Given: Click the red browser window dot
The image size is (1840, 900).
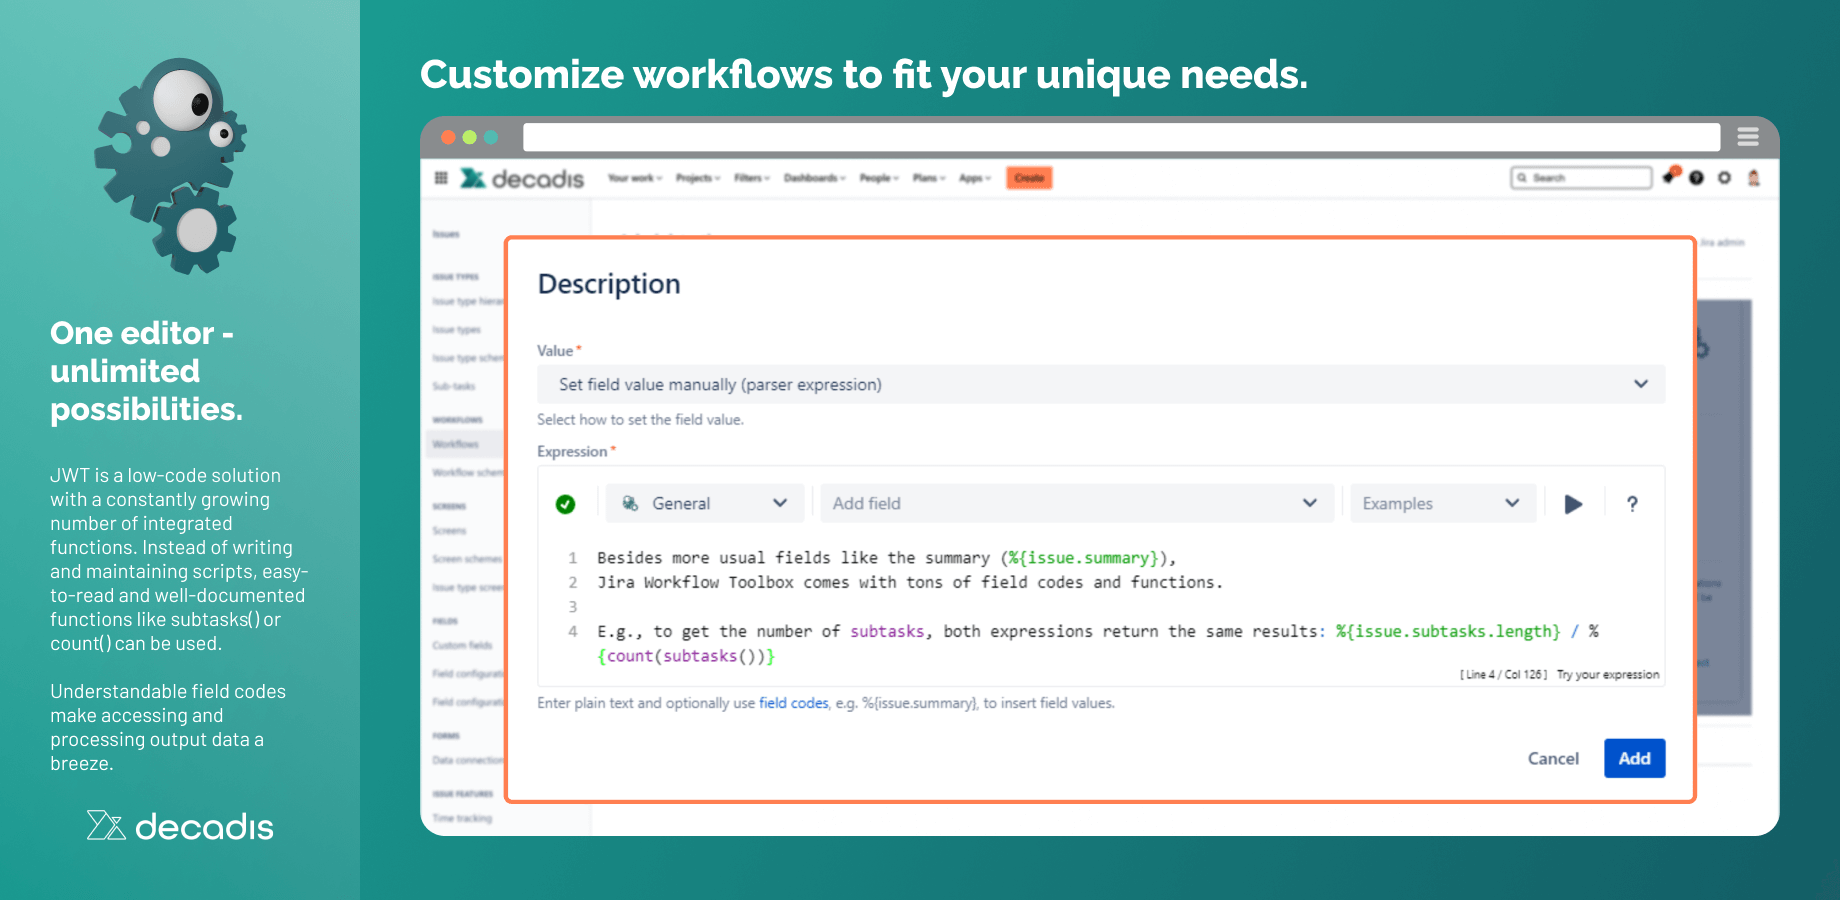Looking at the screenshot, I should coord(448,137).
